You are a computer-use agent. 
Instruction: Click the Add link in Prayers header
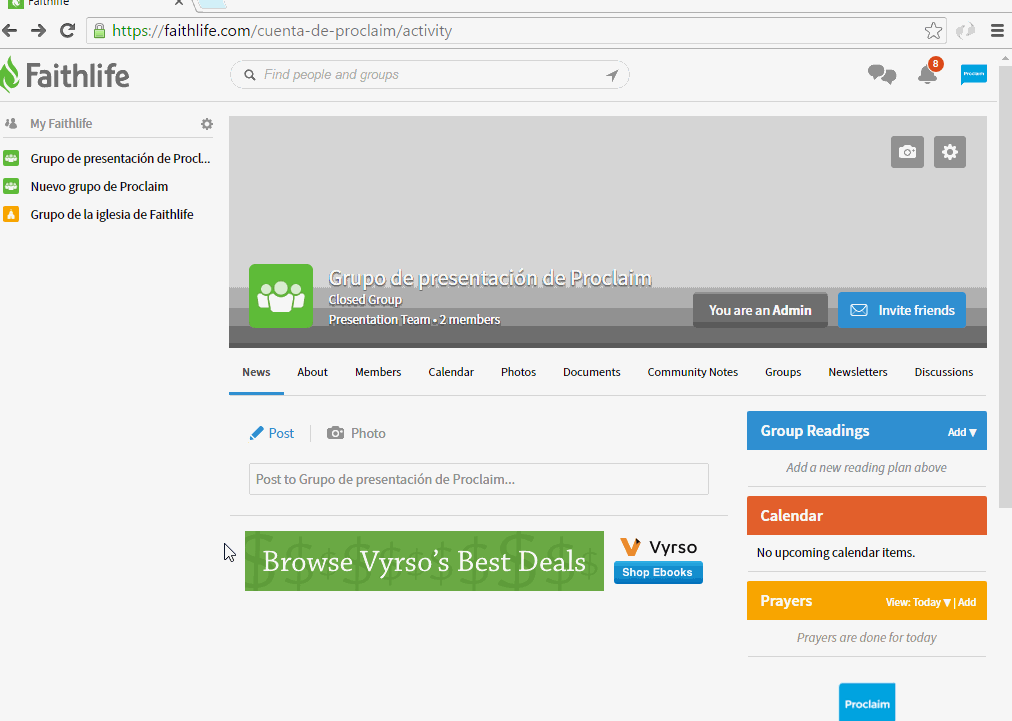[967, 602]
